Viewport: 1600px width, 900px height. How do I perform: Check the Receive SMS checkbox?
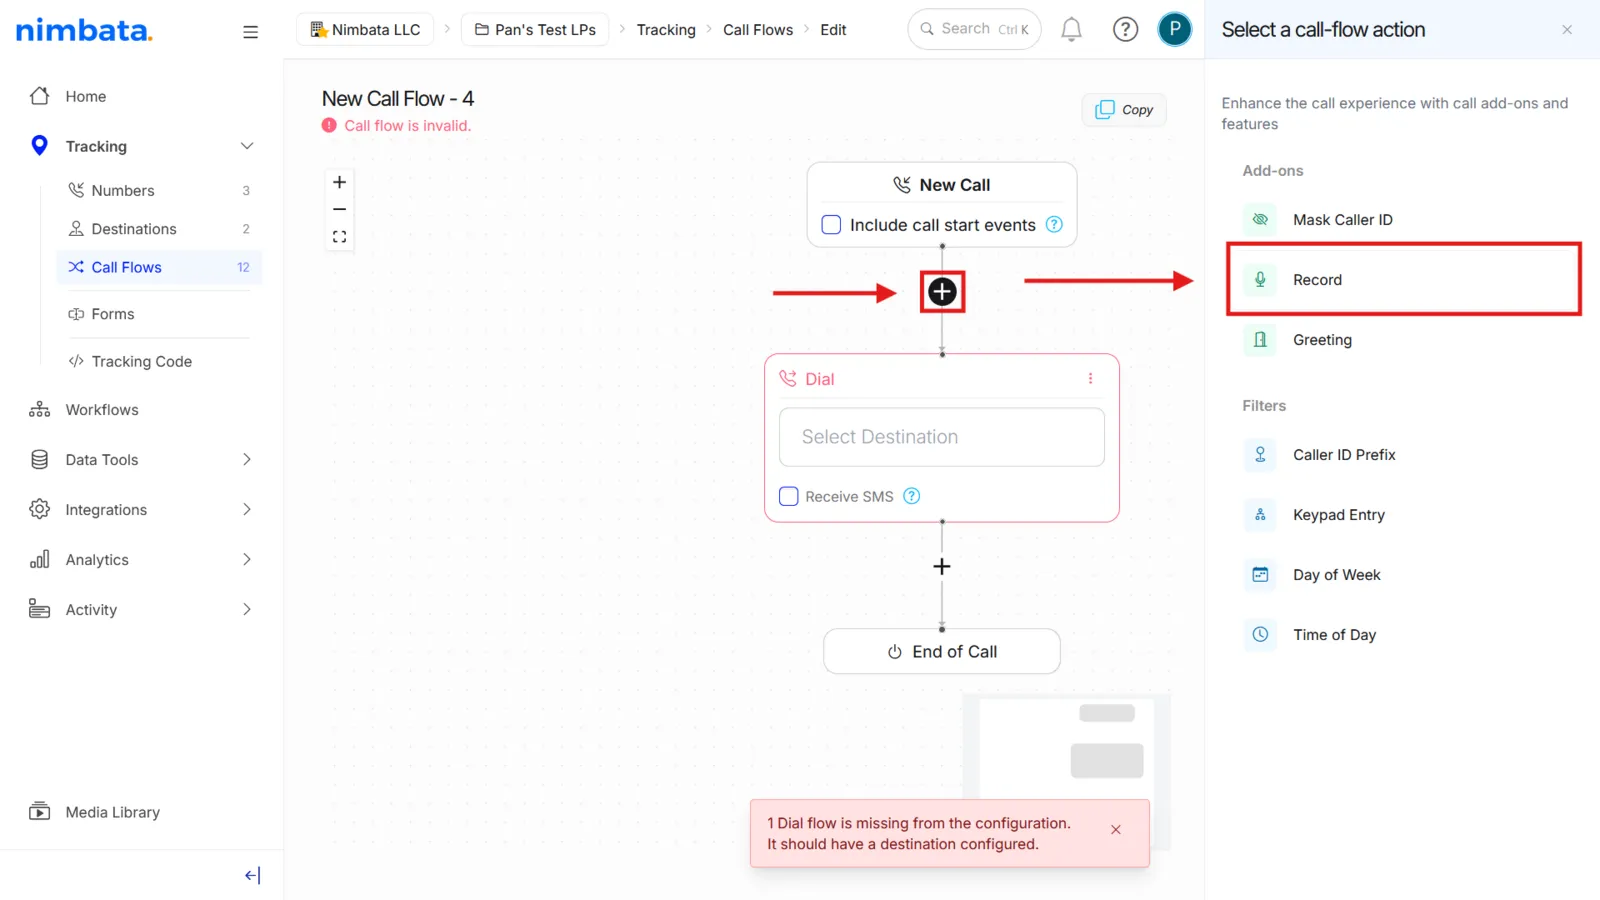(789, 496)
